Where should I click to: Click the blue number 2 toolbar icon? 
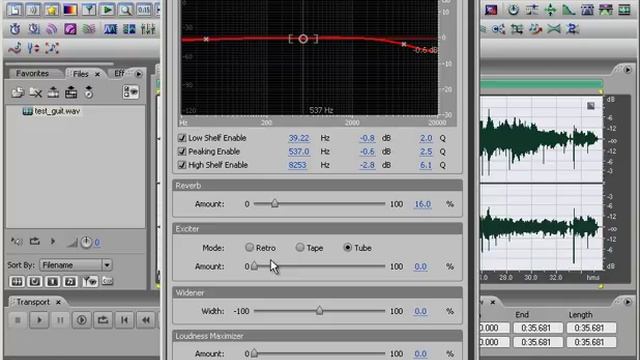pos(572,29)
